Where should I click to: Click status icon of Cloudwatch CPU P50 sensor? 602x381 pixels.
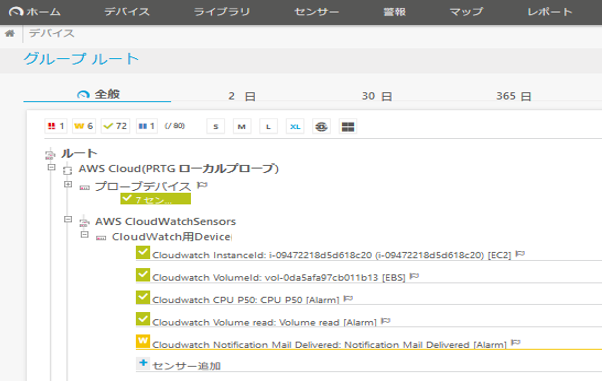(143, 297)
